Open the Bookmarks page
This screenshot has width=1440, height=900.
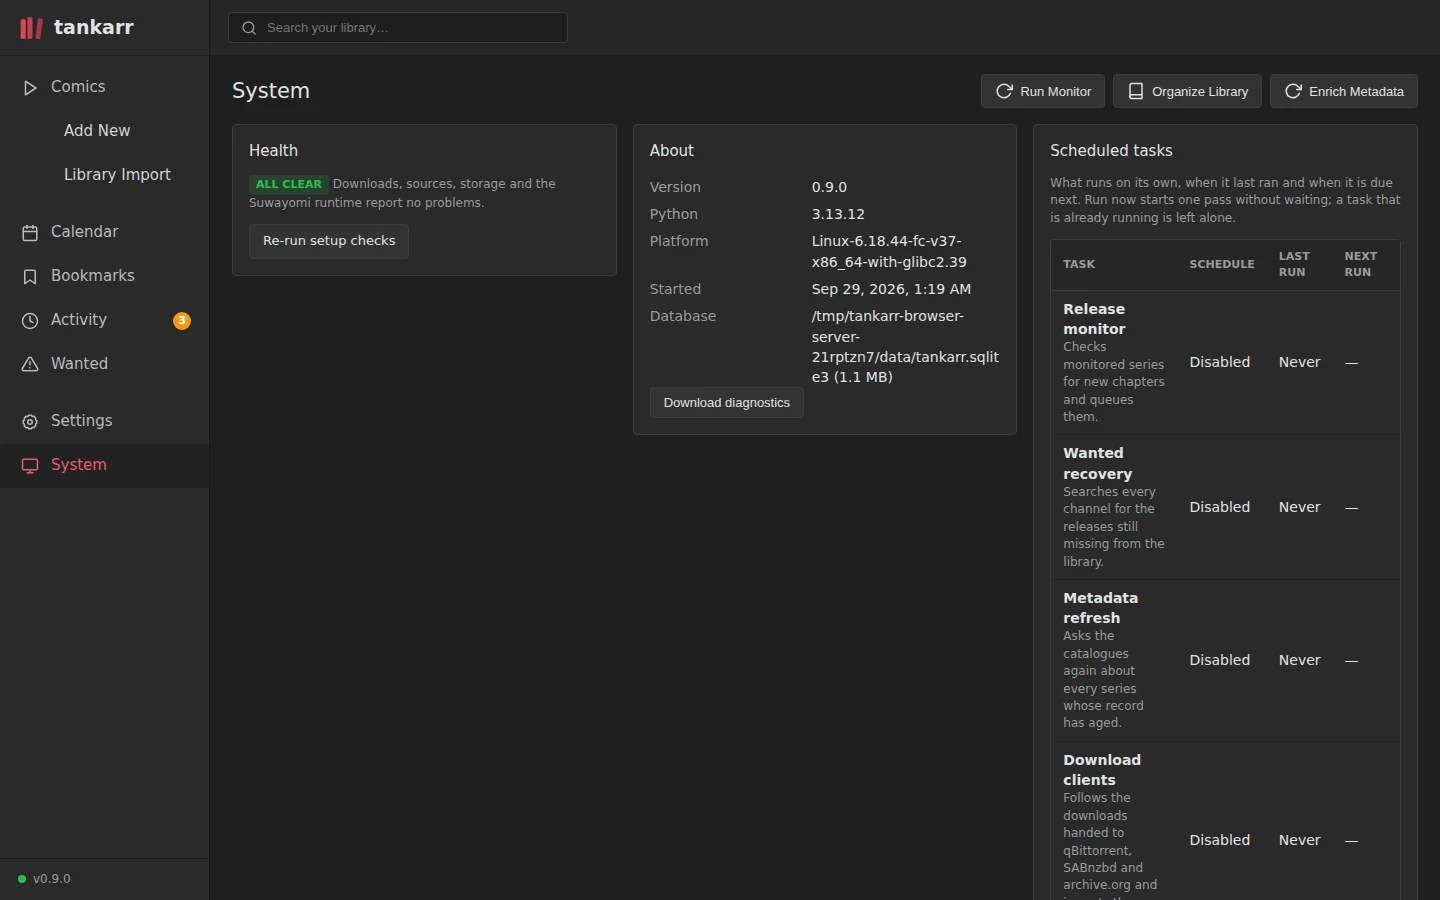pos(105,276)
